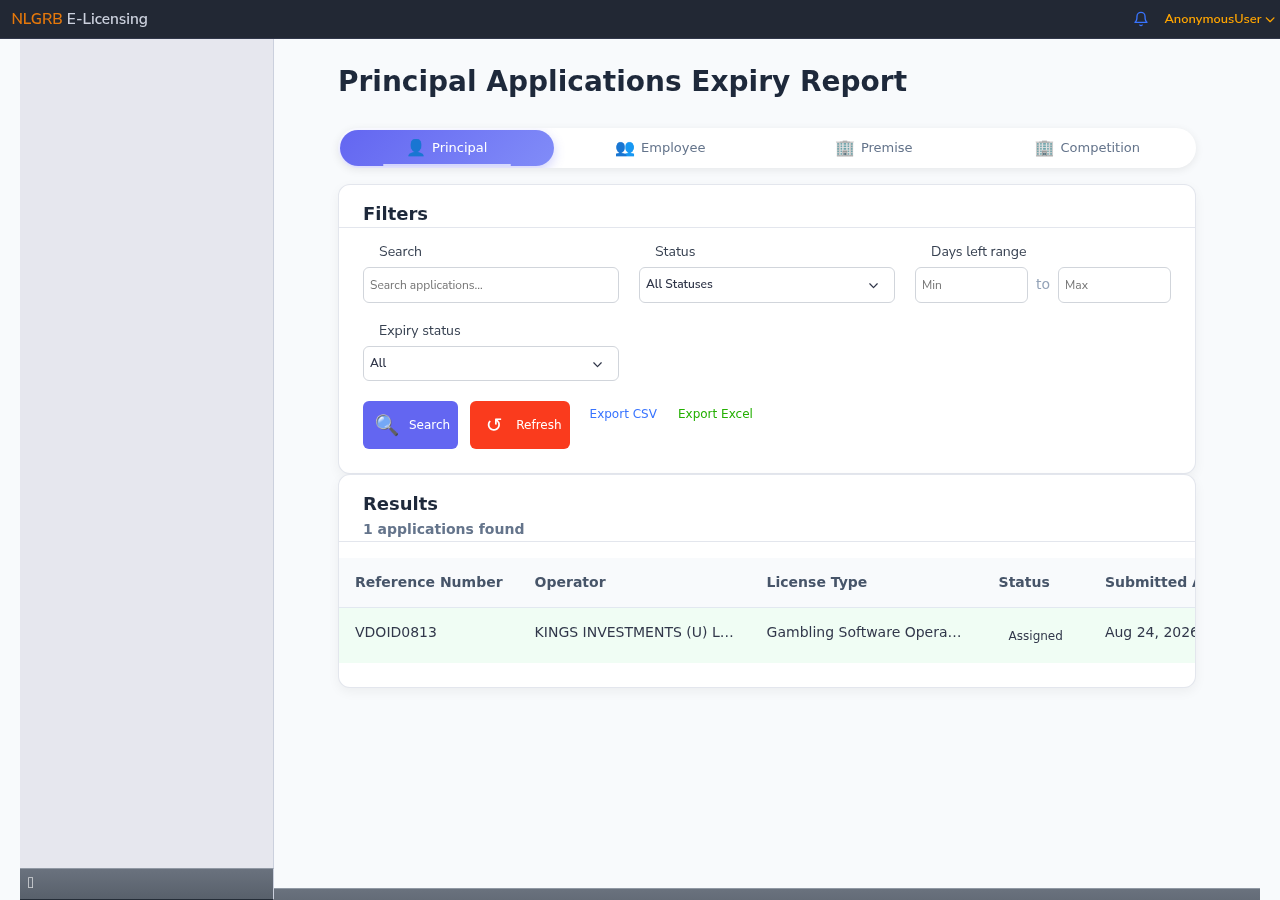
Task: Click the Search button
Action: [410, 425]
